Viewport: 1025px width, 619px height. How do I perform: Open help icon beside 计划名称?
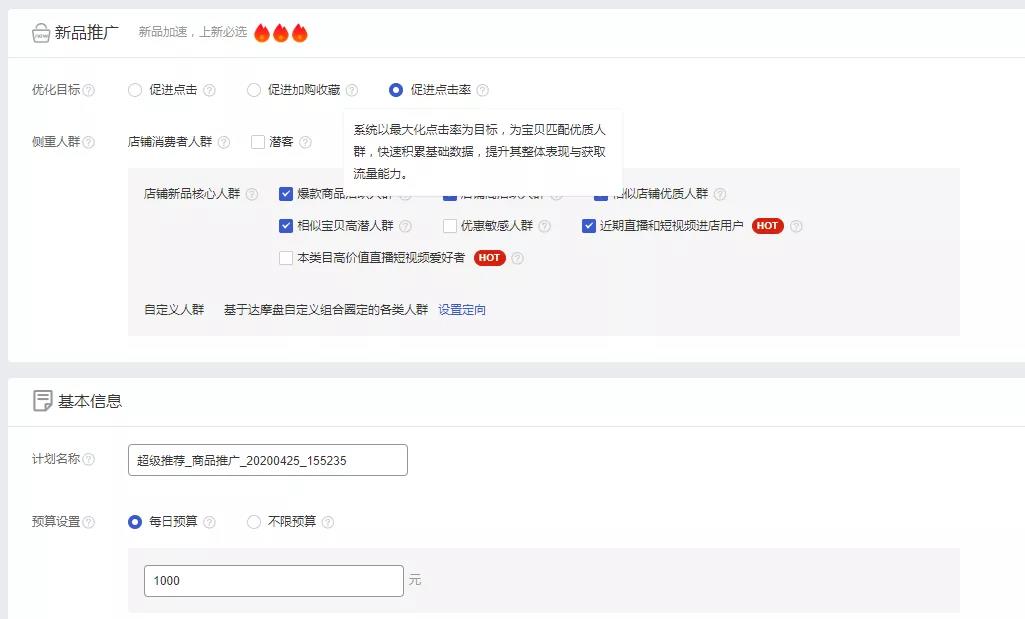pos(89,460)
